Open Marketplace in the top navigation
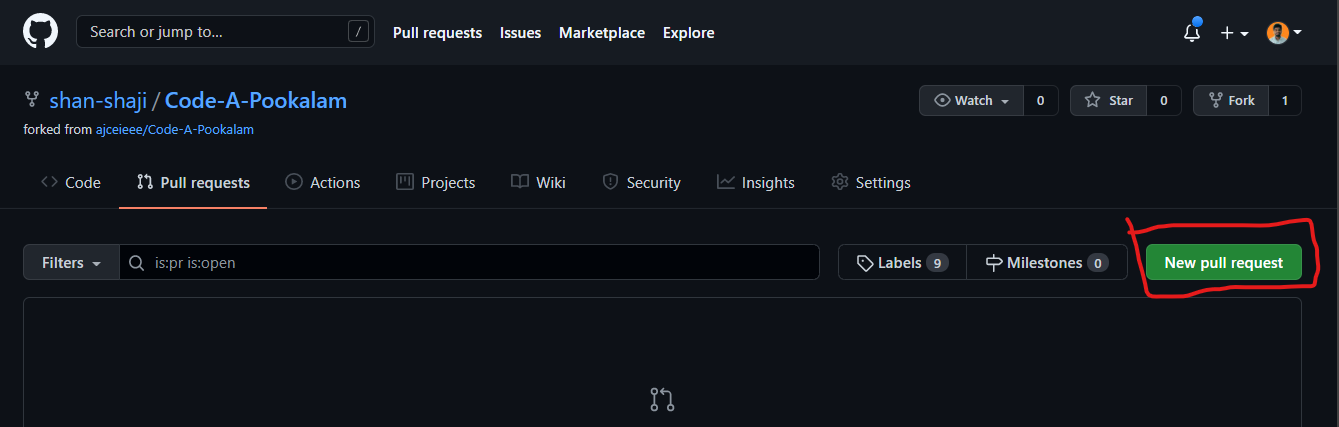Image resolution: width=1339 pixels, height=427 pixels. (602, 33)
